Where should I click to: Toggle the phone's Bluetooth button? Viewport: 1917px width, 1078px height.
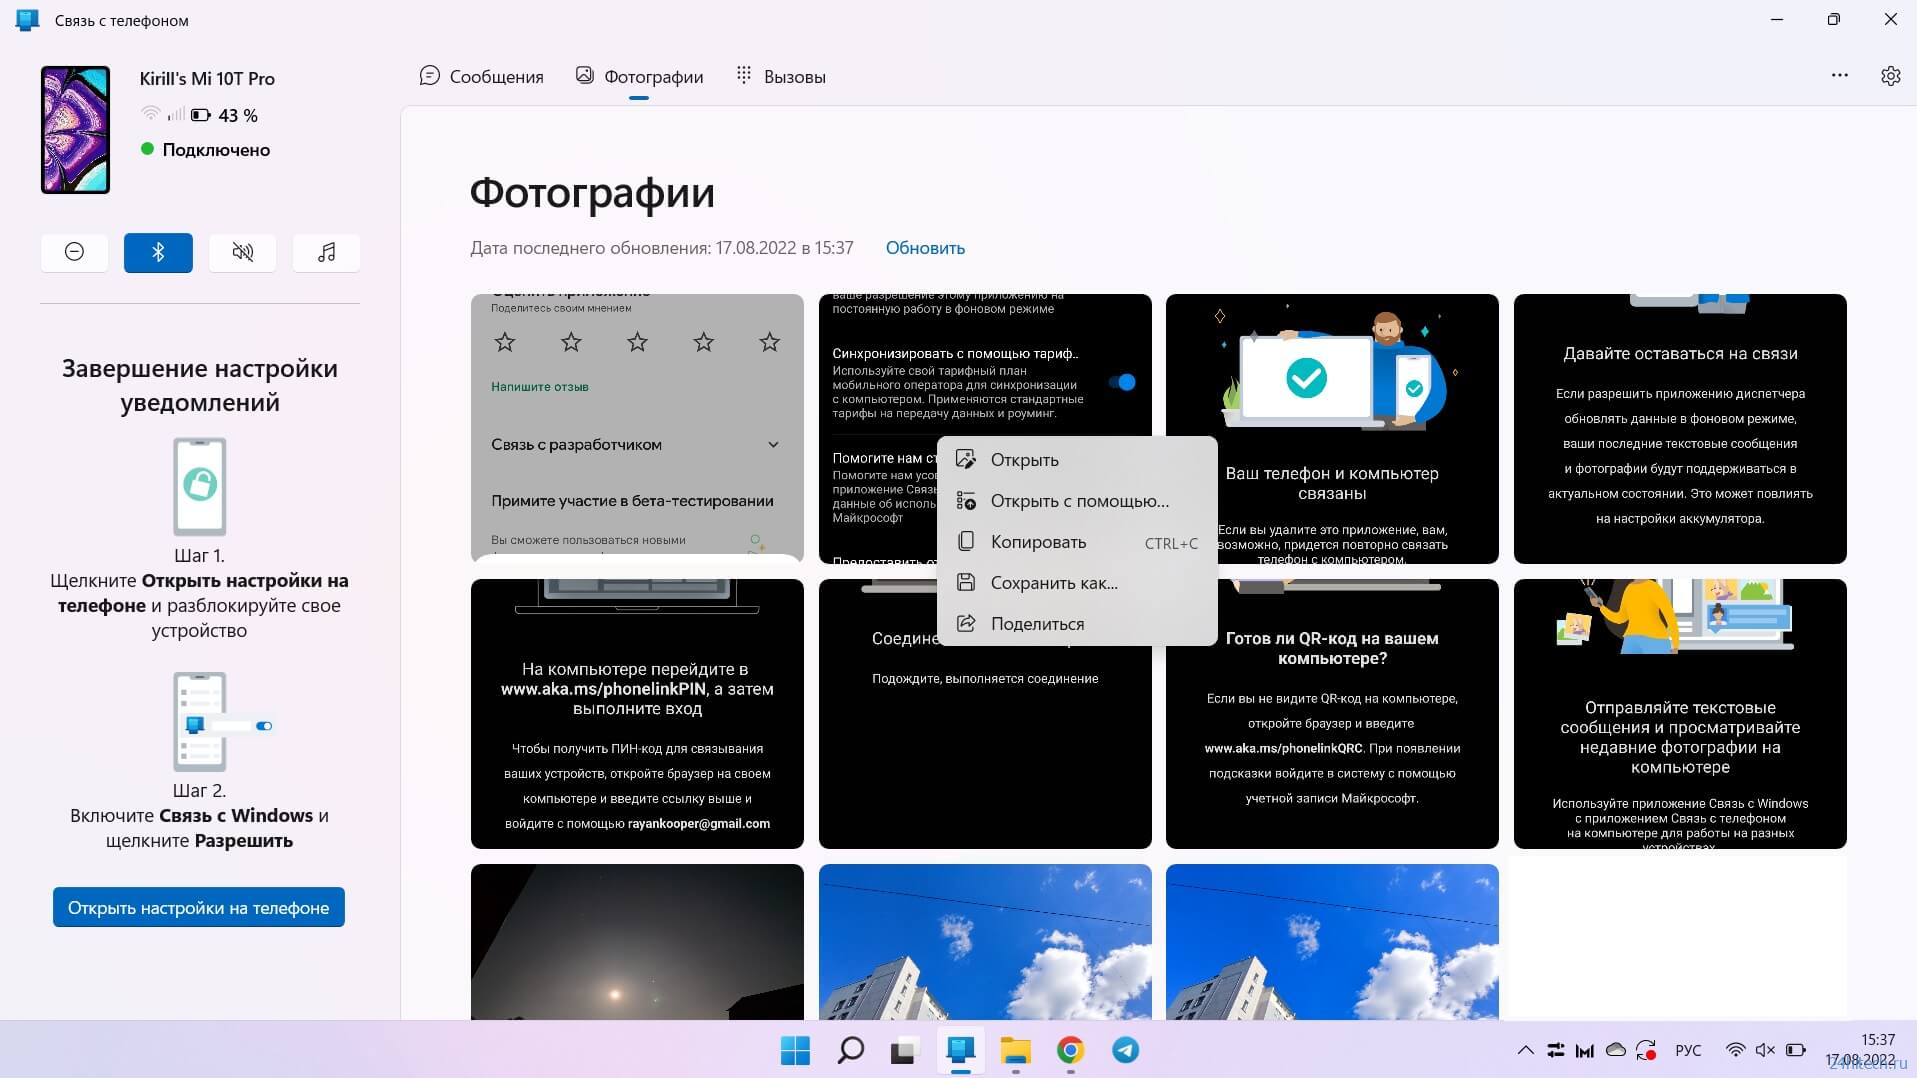point(158,252)
